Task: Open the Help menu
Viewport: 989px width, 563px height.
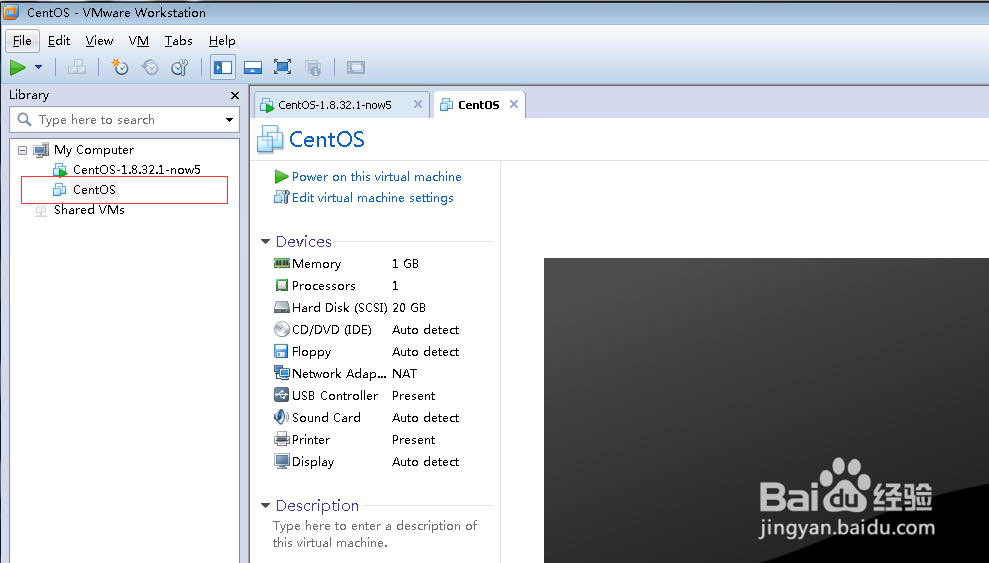Action: pos(222,41)
